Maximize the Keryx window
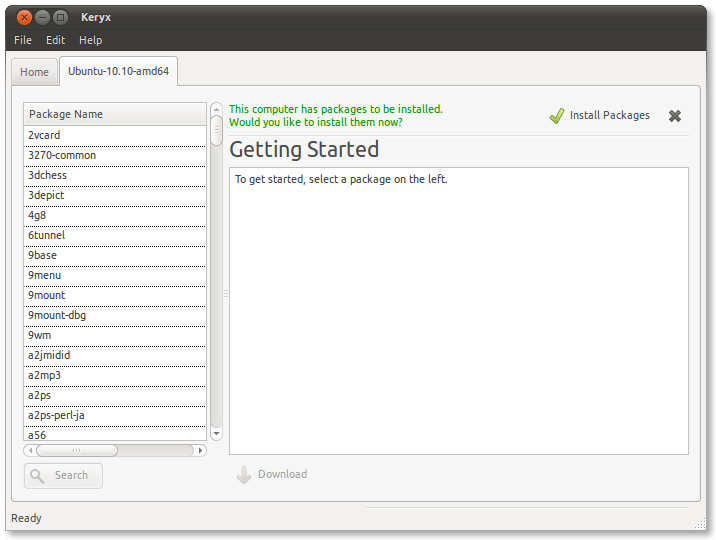Screen dimensions: 716x540 click(60, 18)
